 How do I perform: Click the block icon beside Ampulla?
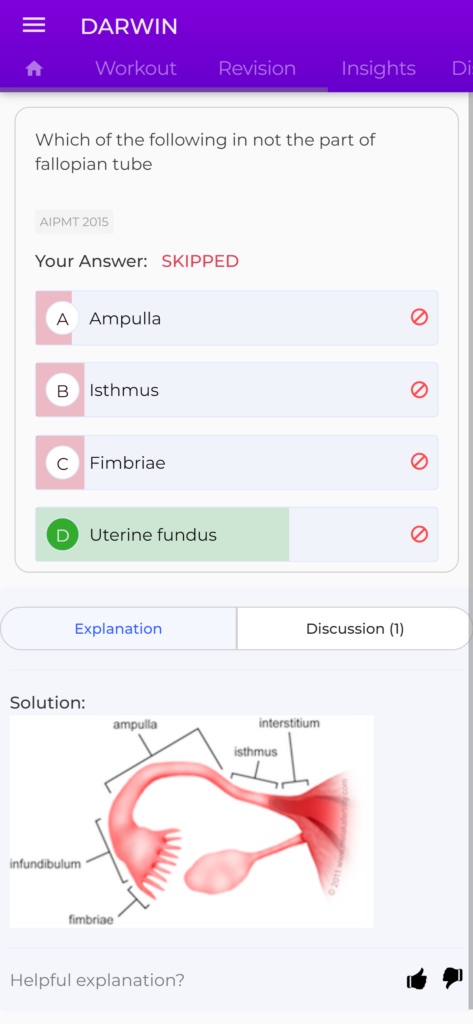419,317
